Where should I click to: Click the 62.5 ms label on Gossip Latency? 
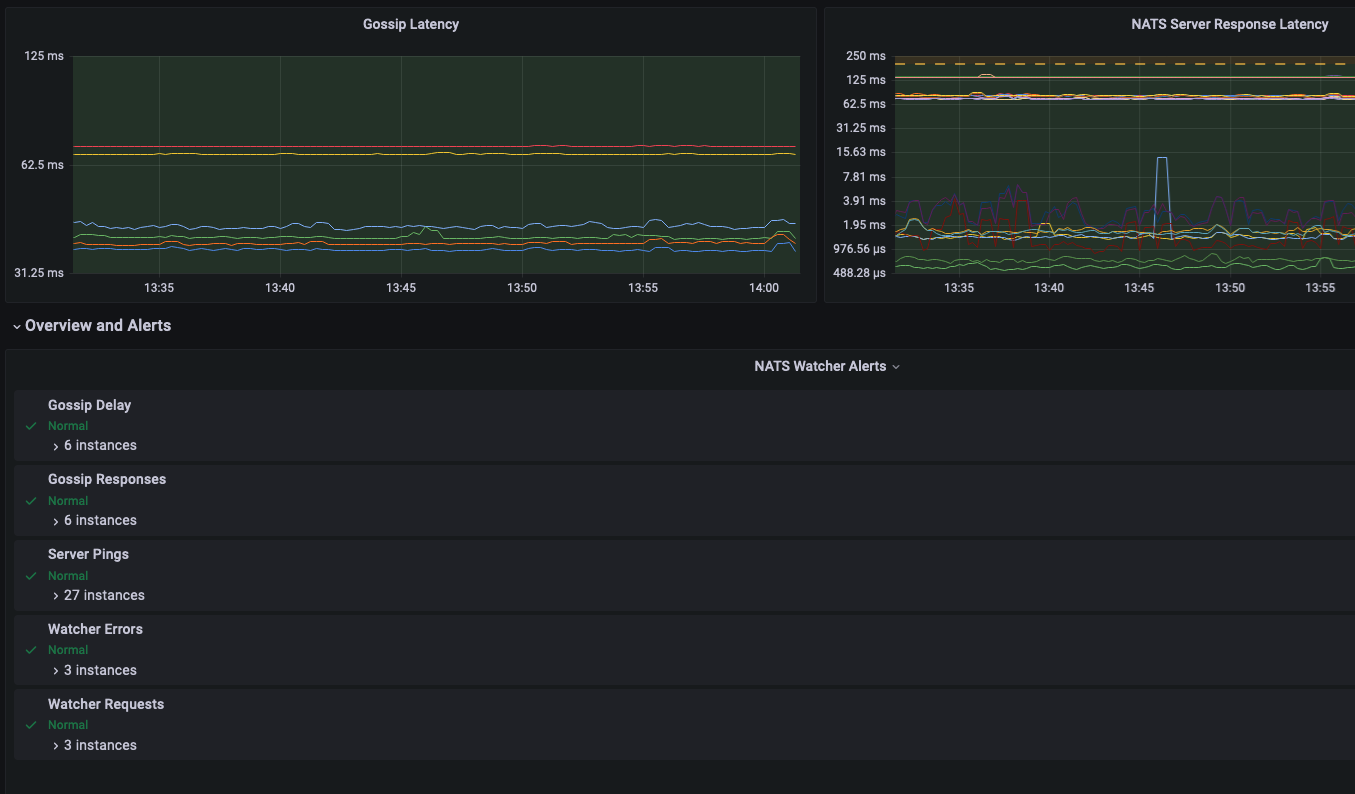coord(42,164)
